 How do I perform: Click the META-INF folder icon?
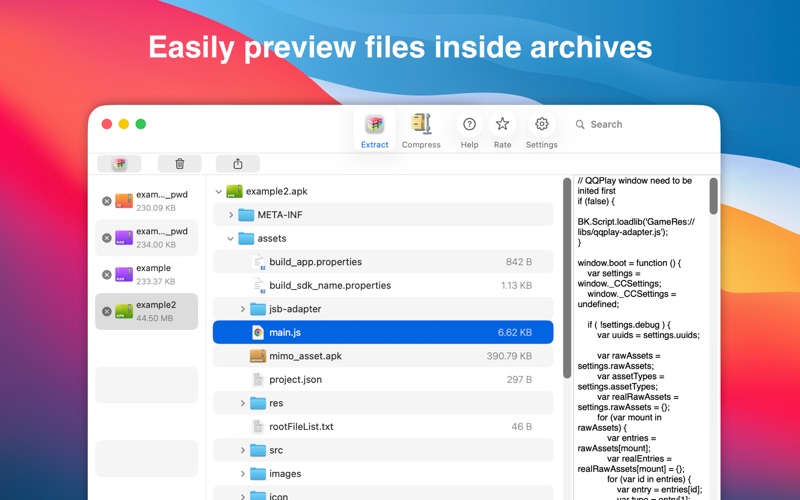pyautogui.click(x=246, y=215)
